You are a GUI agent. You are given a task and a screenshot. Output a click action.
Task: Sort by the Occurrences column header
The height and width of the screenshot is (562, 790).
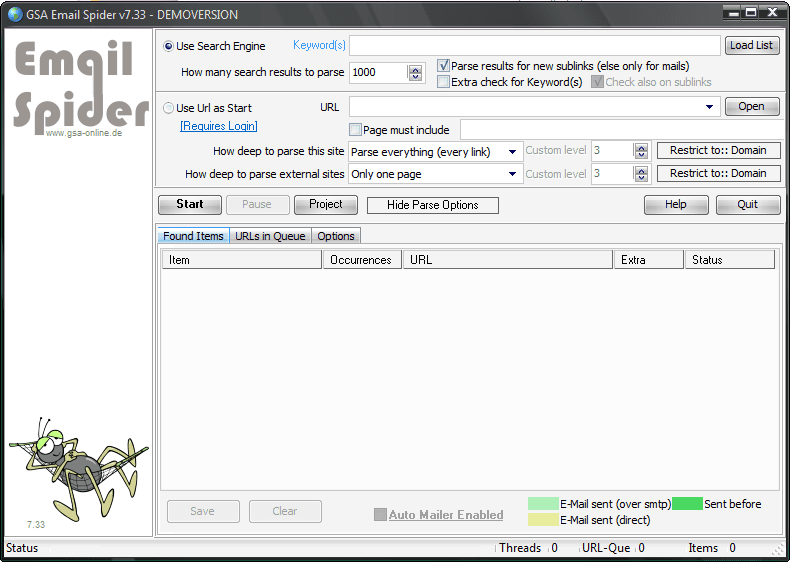coord(362,260)
